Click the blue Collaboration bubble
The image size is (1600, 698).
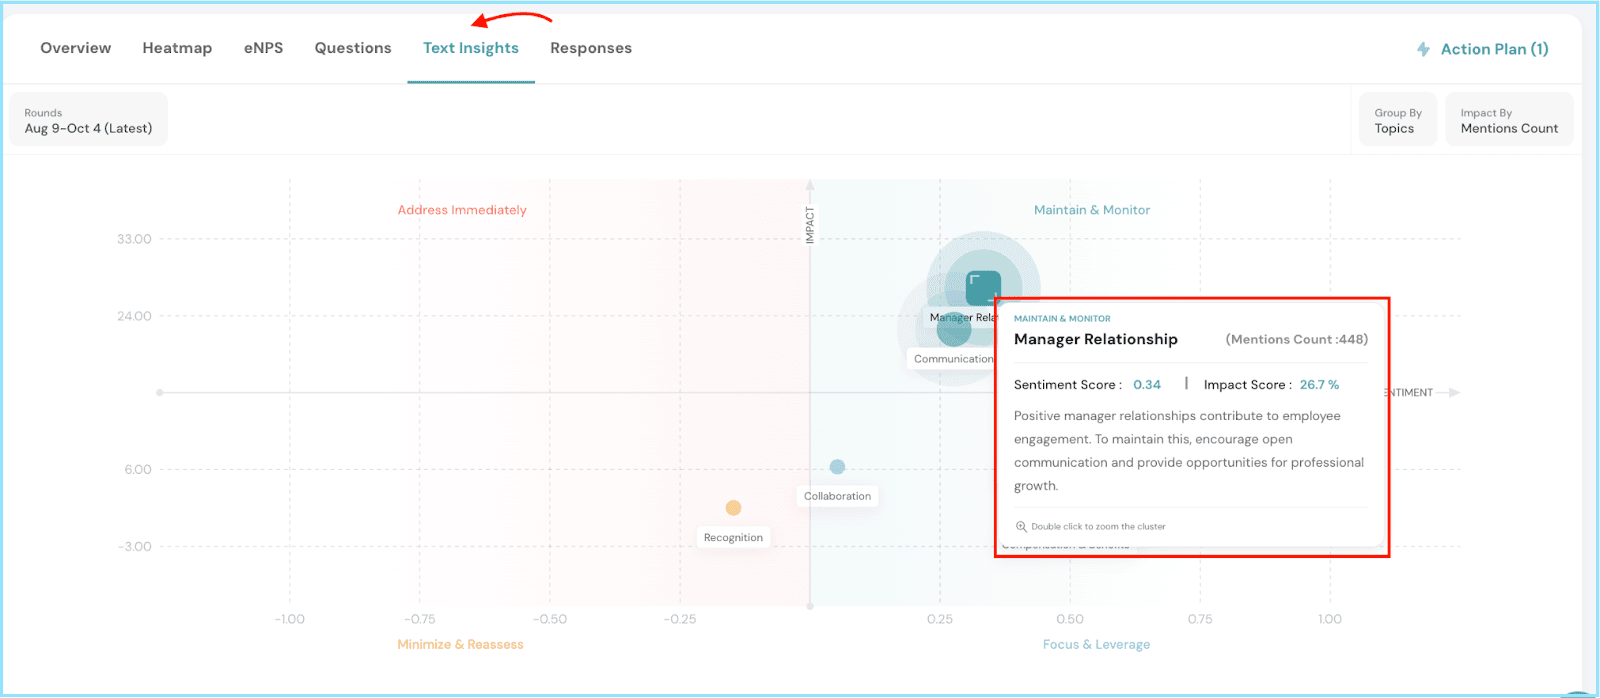tap(837, 467)
